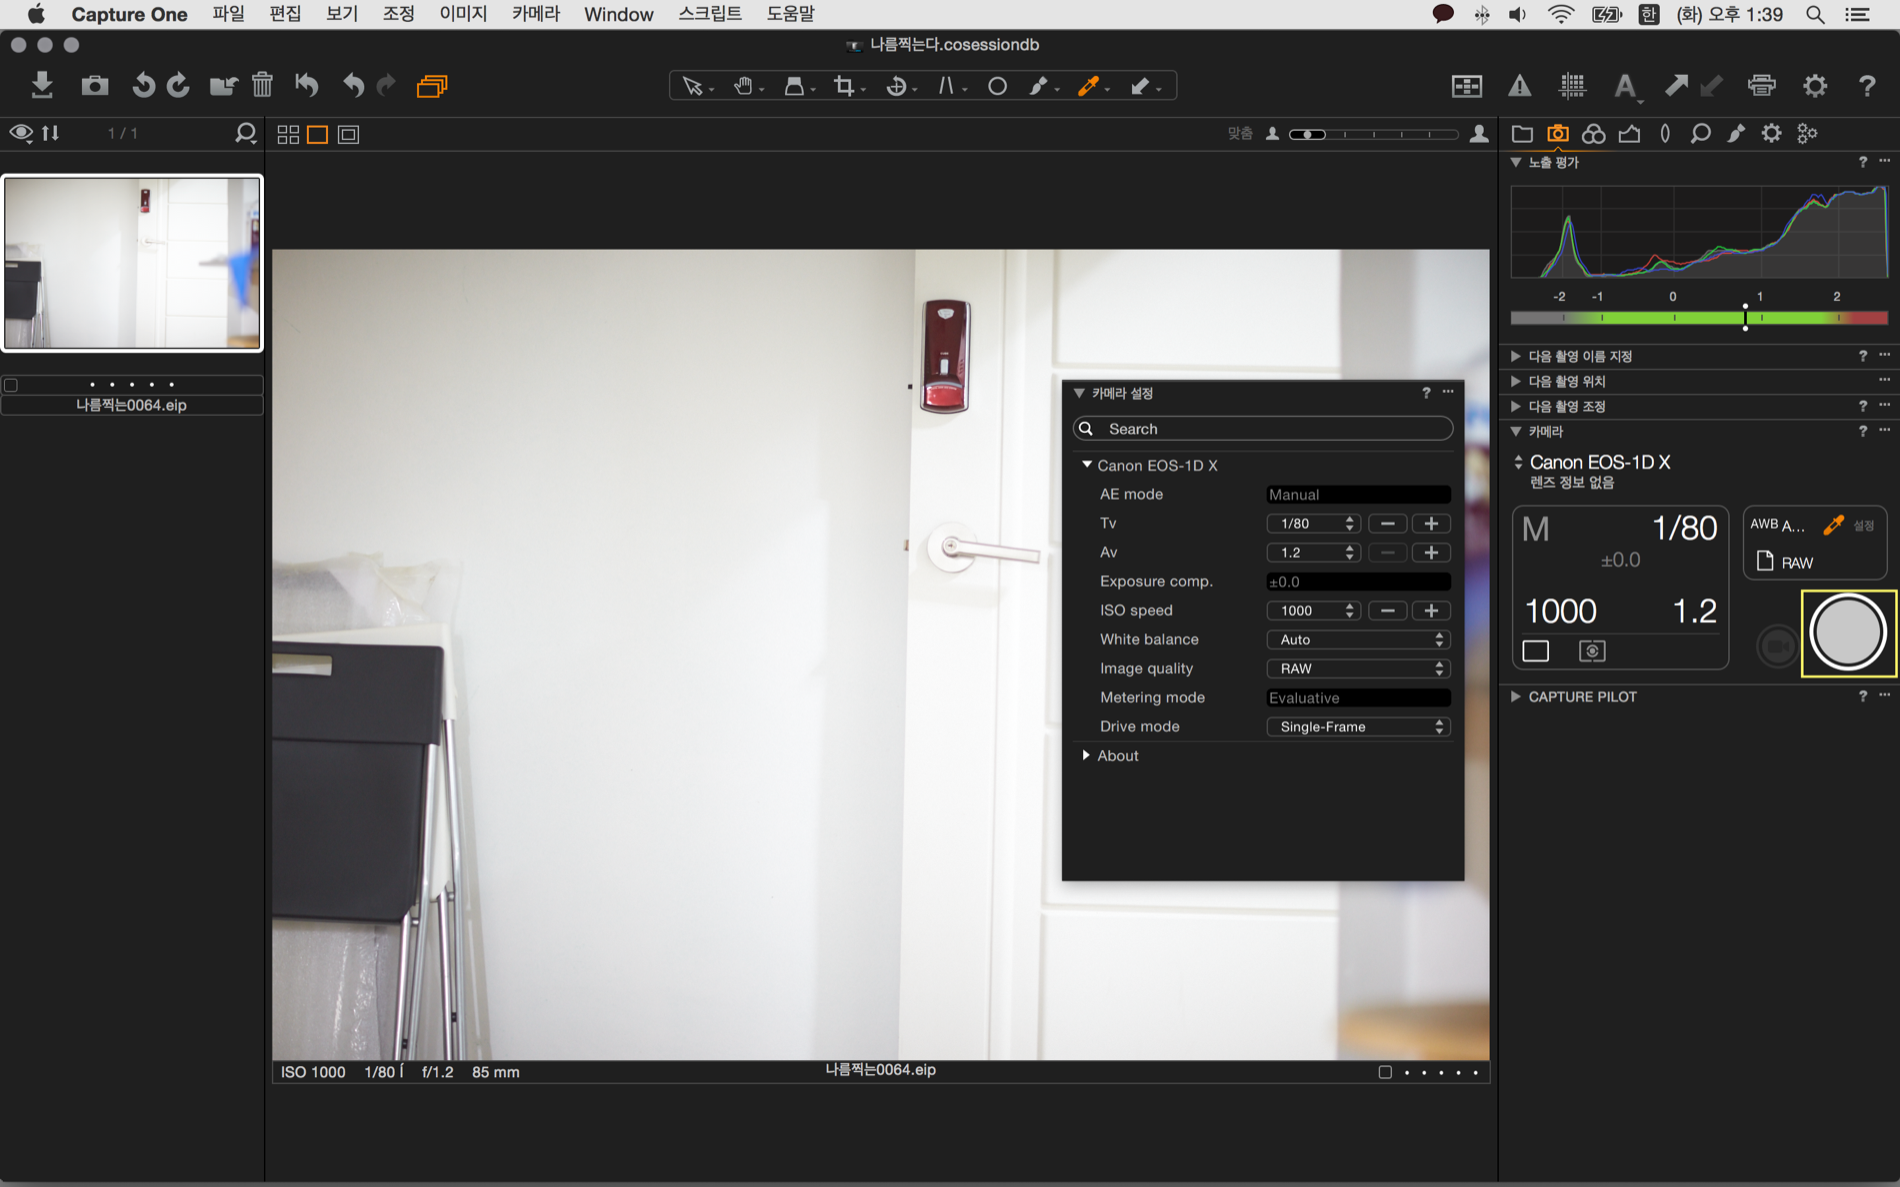Select the Hand pan tool
Image resolution: width=1900 pixels, height=1187 pixels.
743,86
